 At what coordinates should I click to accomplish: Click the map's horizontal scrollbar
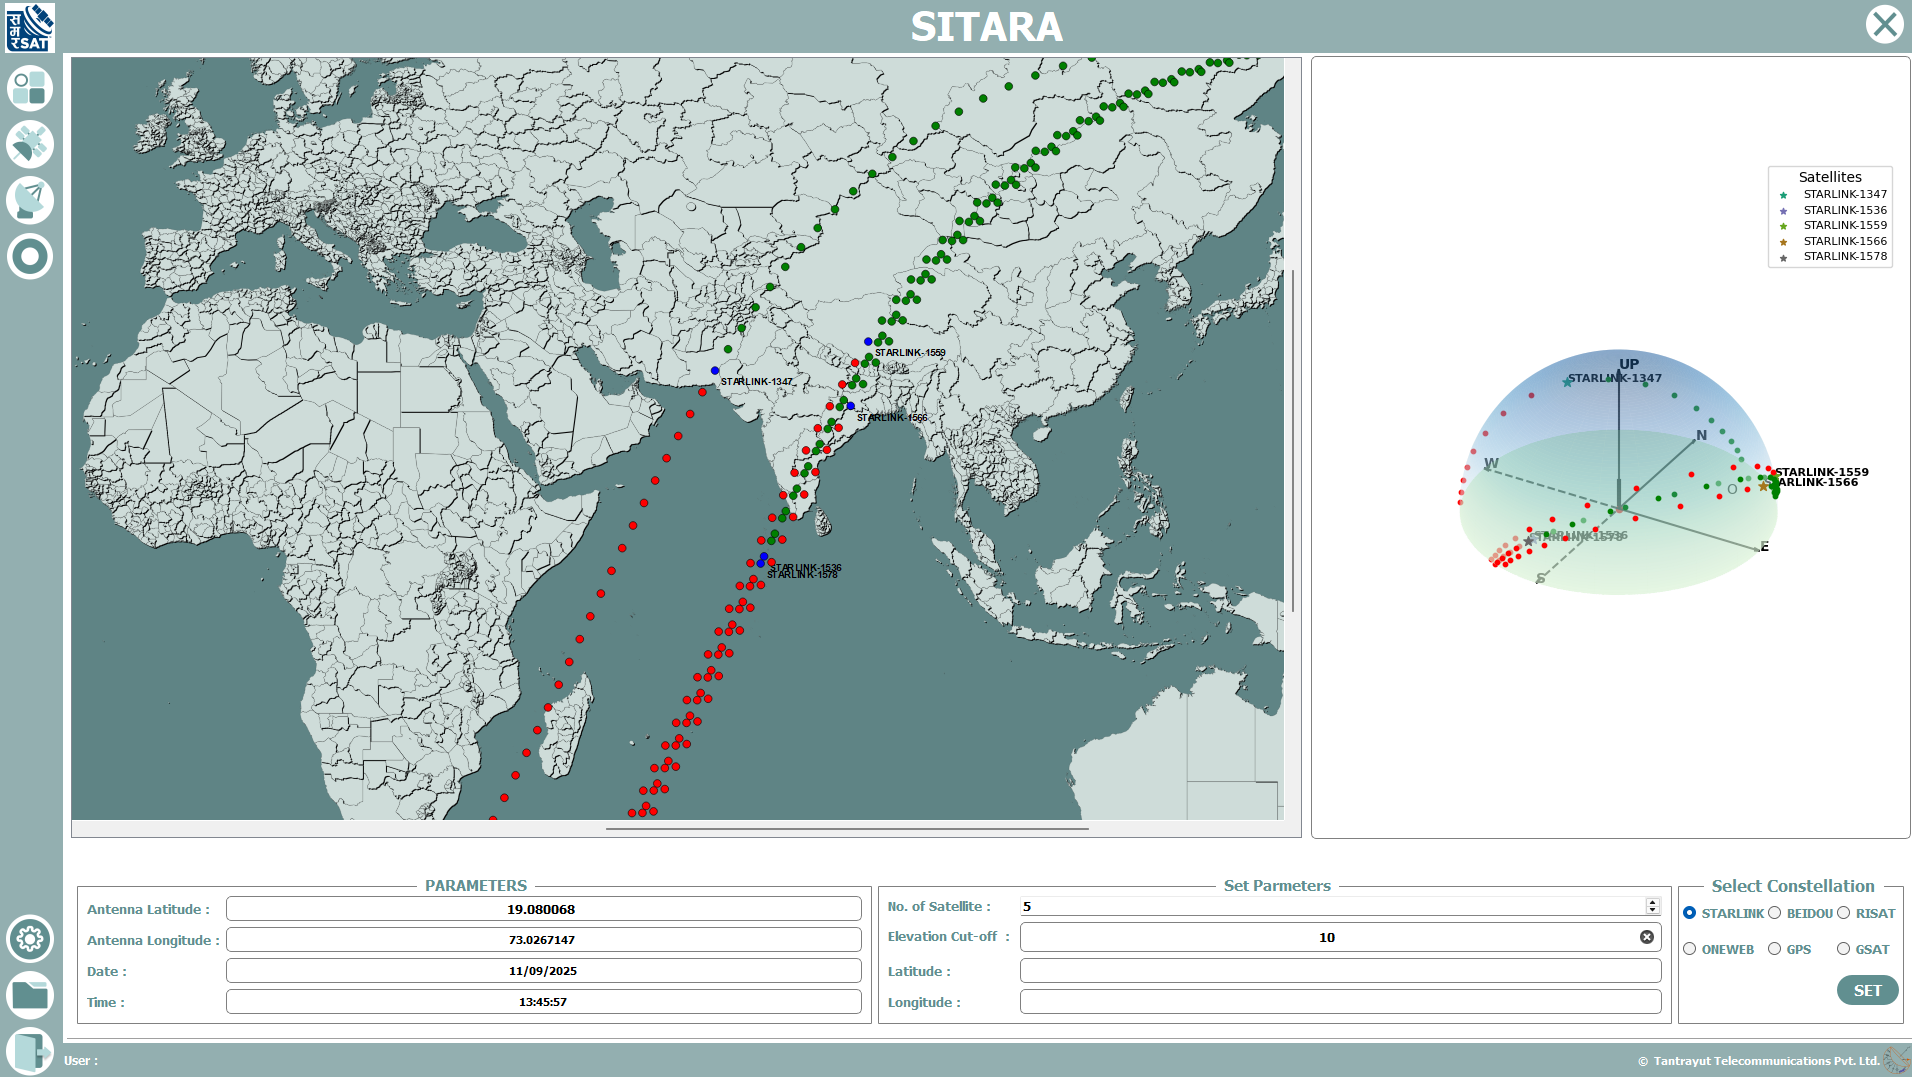tap(847, 829)
